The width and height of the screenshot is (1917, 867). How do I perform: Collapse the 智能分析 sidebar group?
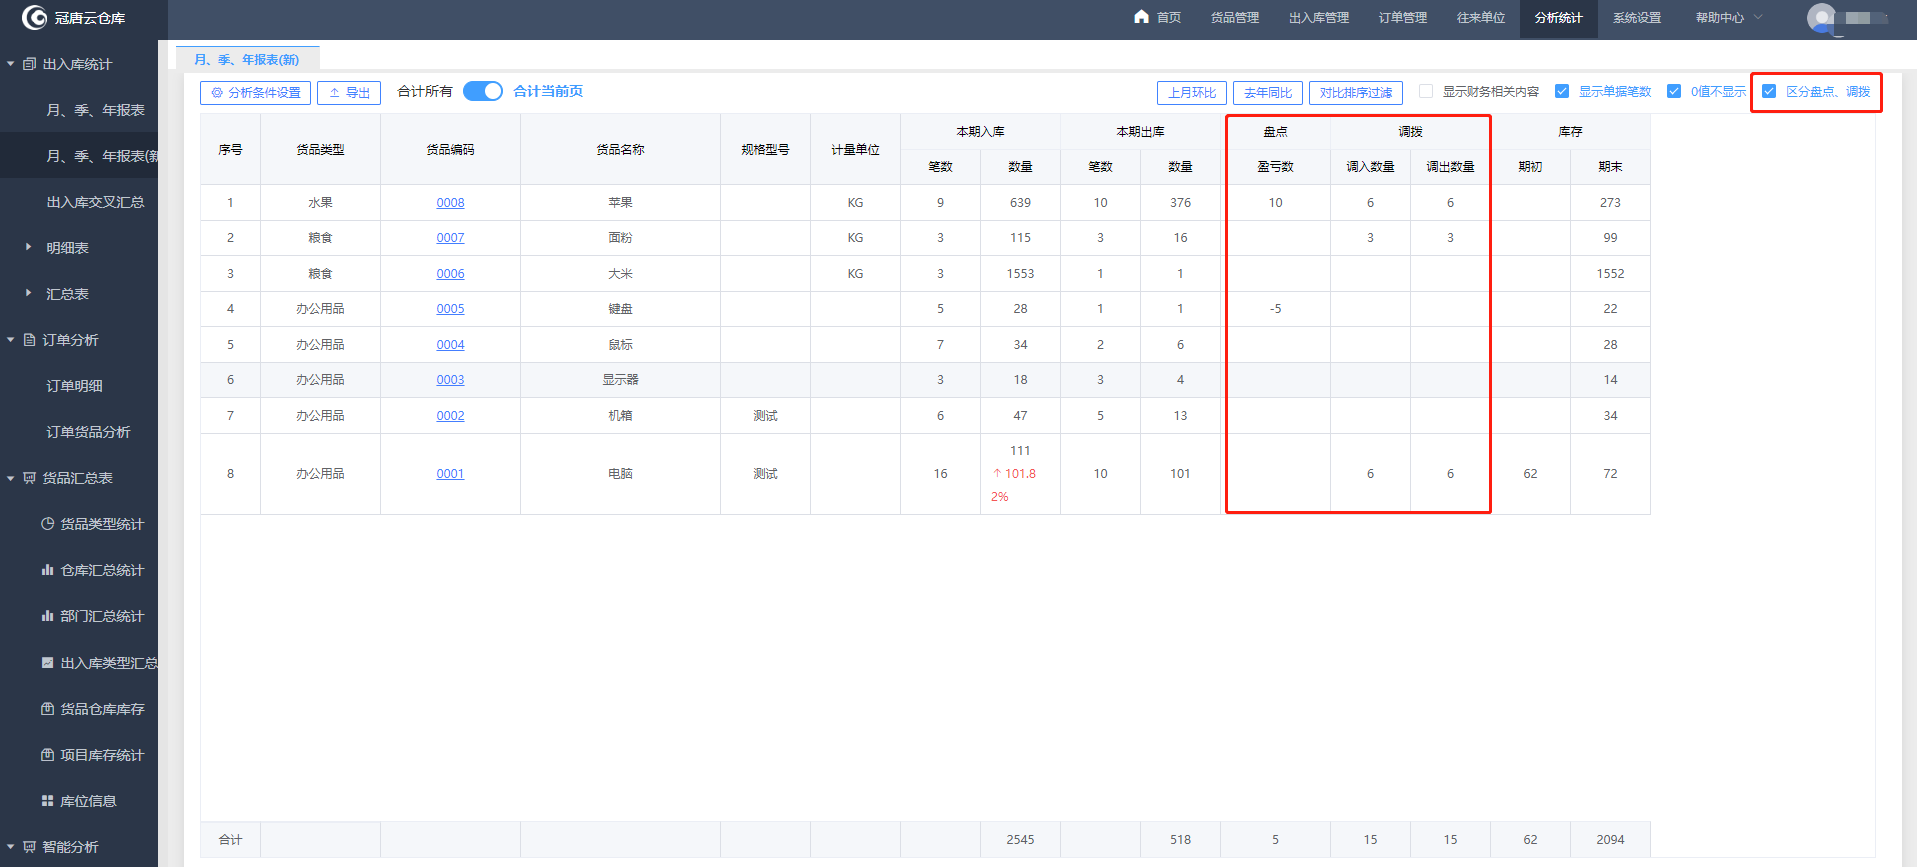(11, 847)
